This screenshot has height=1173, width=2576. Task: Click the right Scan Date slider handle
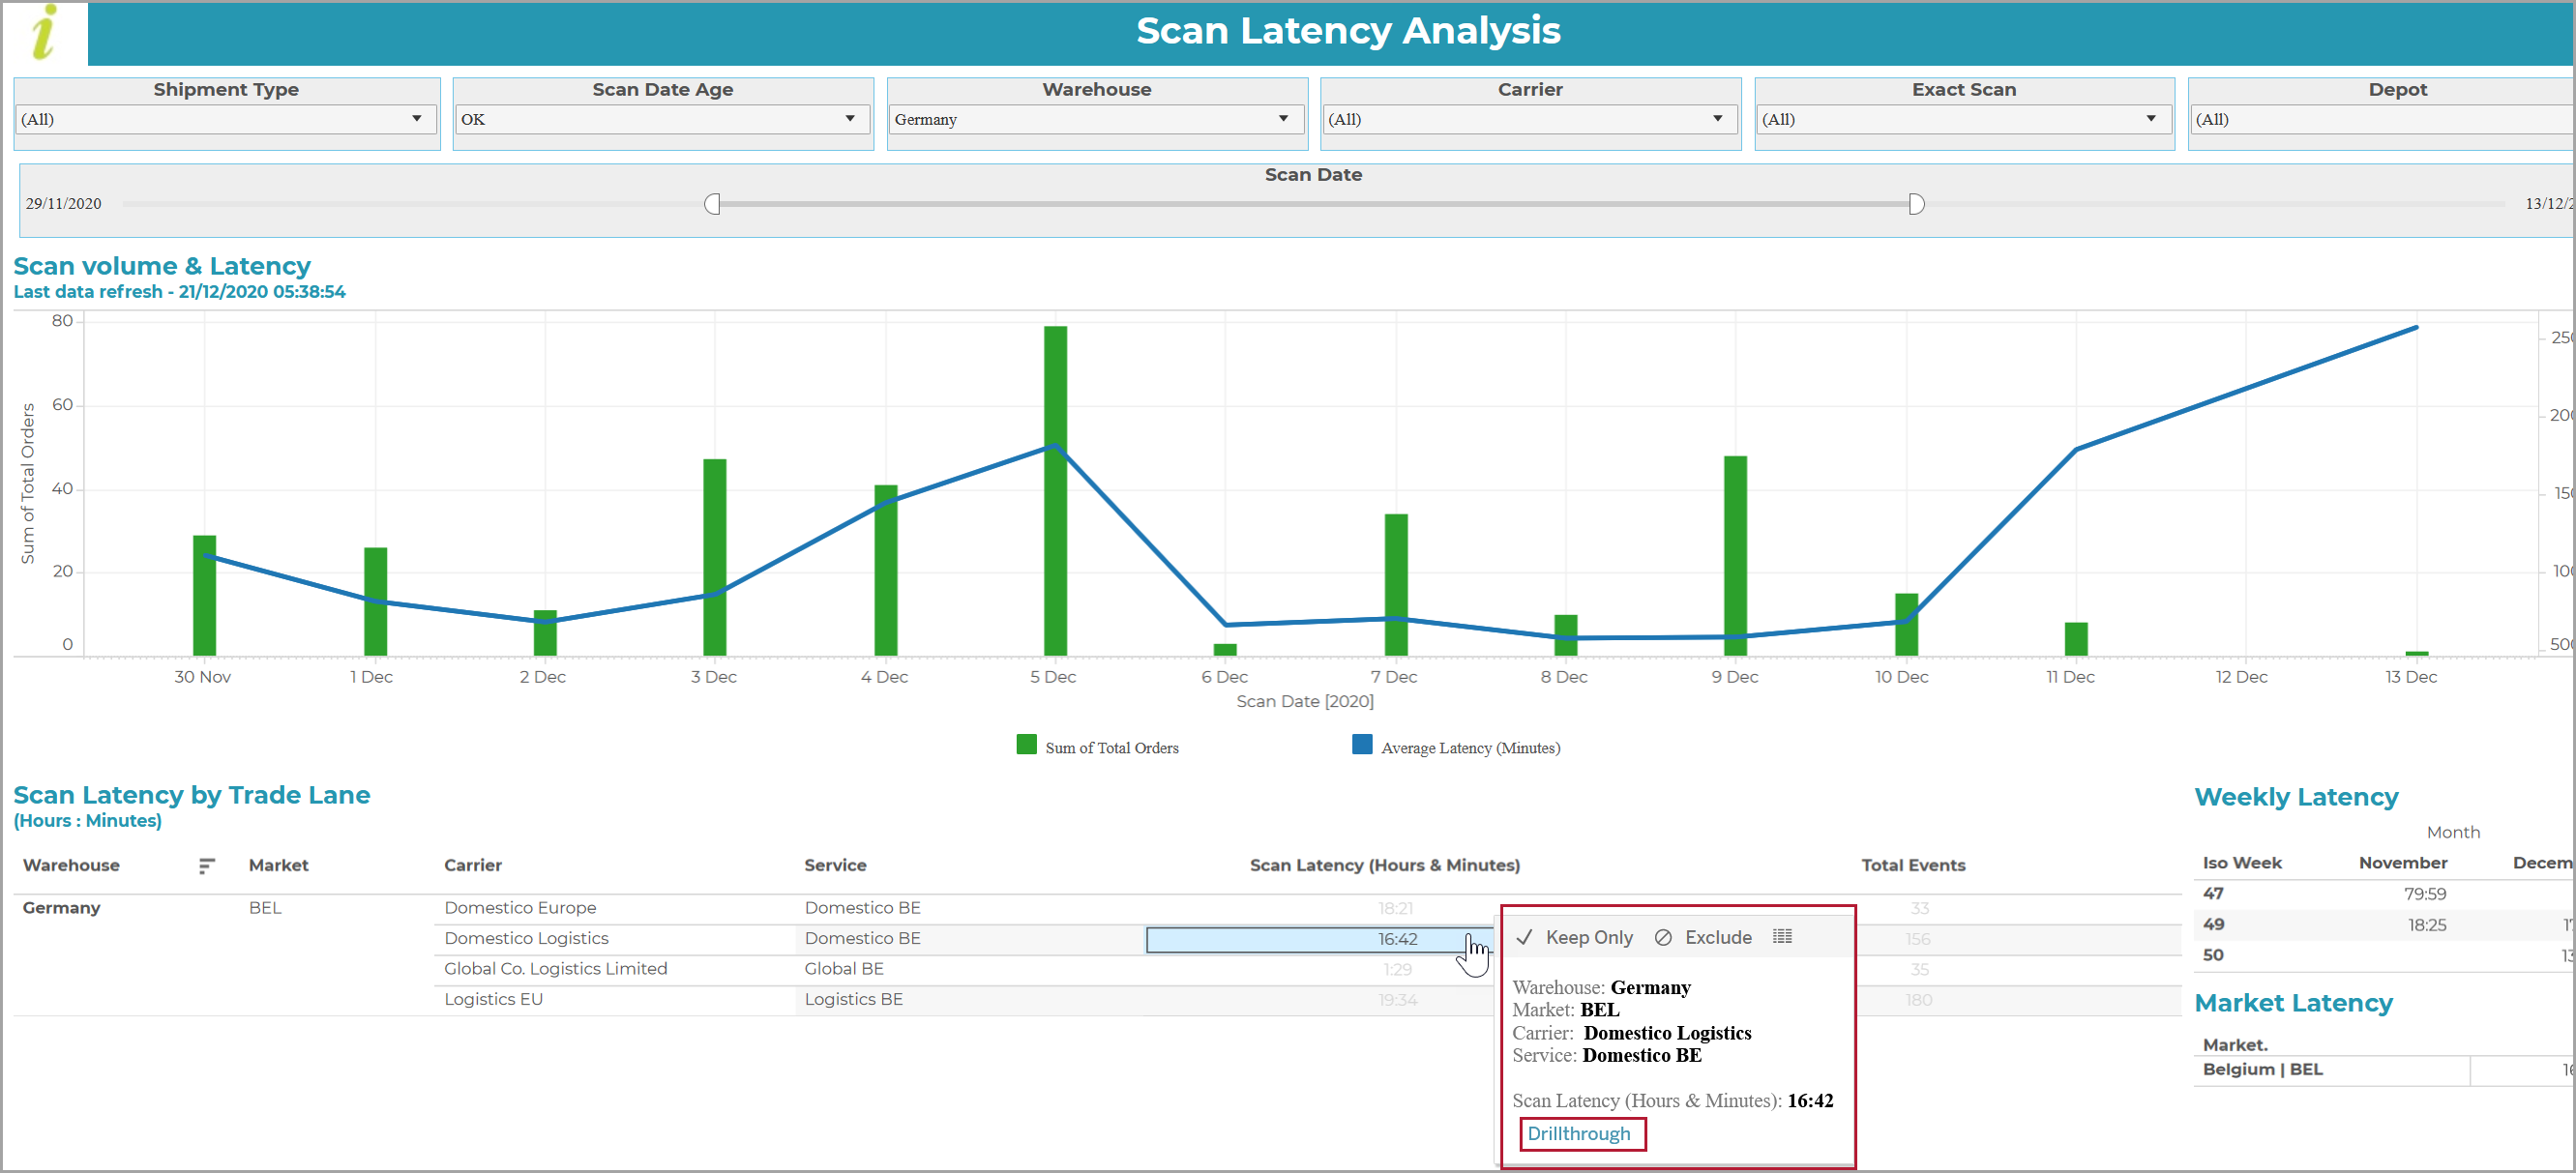pyautogui.click(x=1916, y=204)
